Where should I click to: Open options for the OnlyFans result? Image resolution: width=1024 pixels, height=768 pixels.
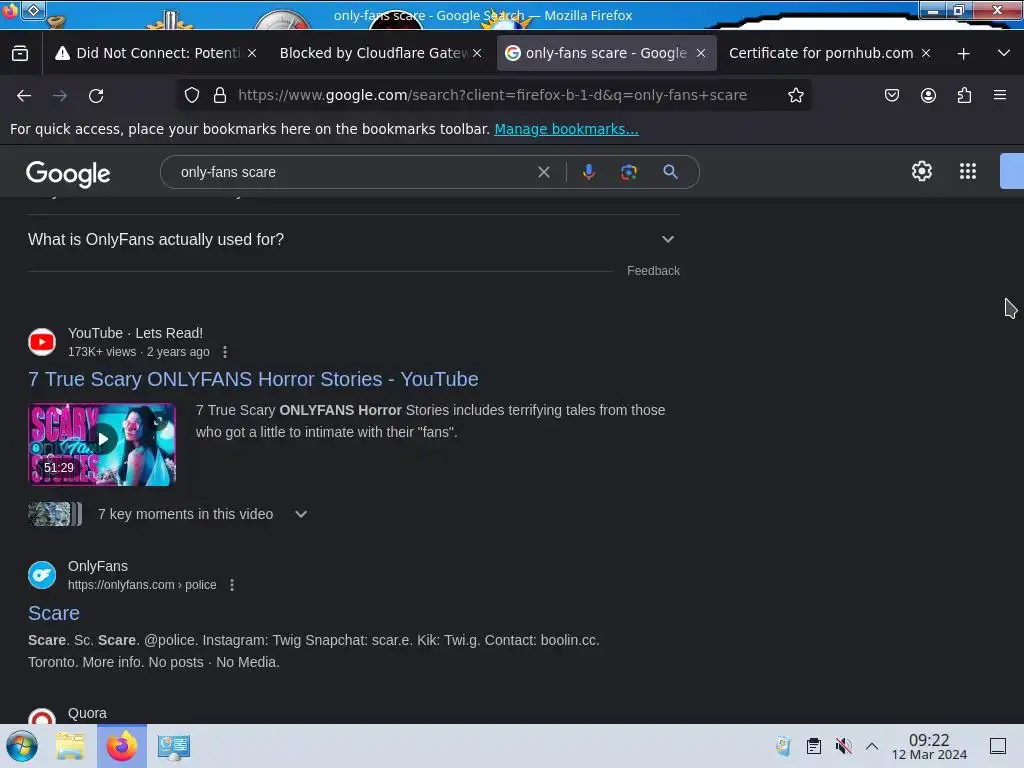tap(232, 584)
